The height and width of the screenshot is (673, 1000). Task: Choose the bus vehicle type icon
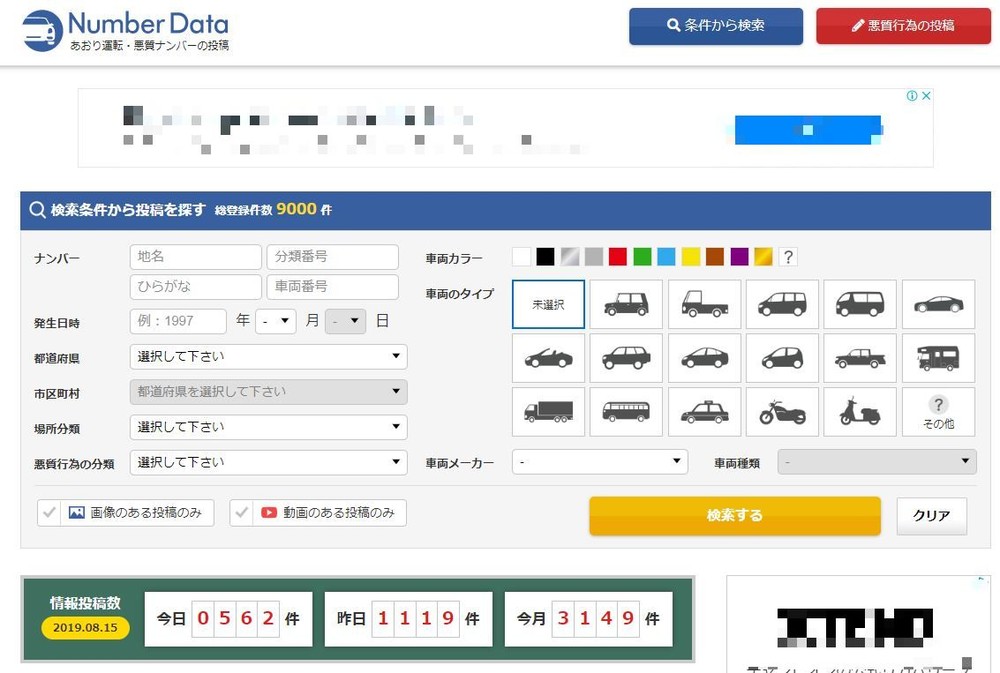pos(626,412)
